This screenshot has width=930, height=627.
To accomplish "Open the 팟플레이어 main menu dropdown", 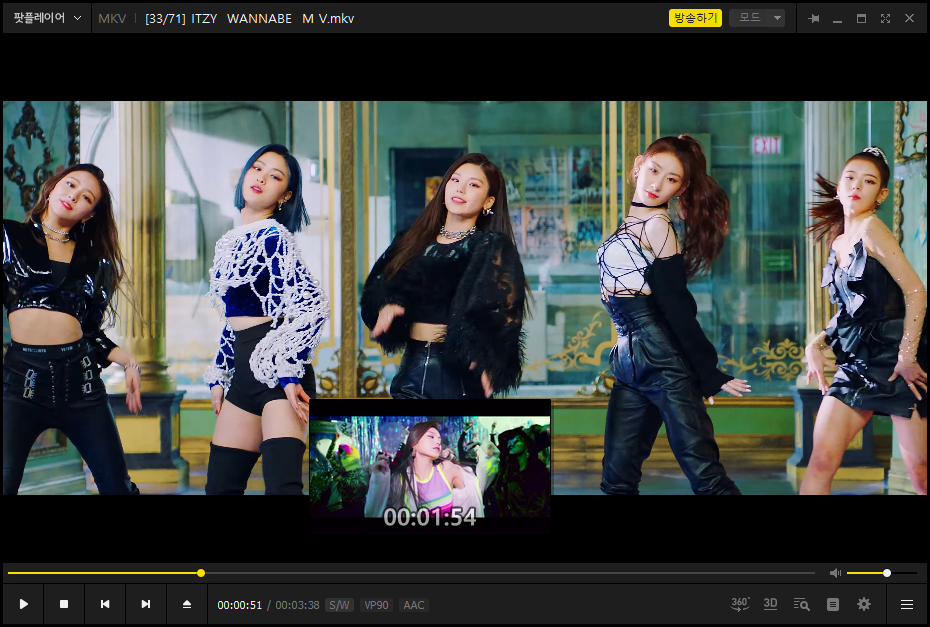I will pyautogui.click(x=47, y=18).
